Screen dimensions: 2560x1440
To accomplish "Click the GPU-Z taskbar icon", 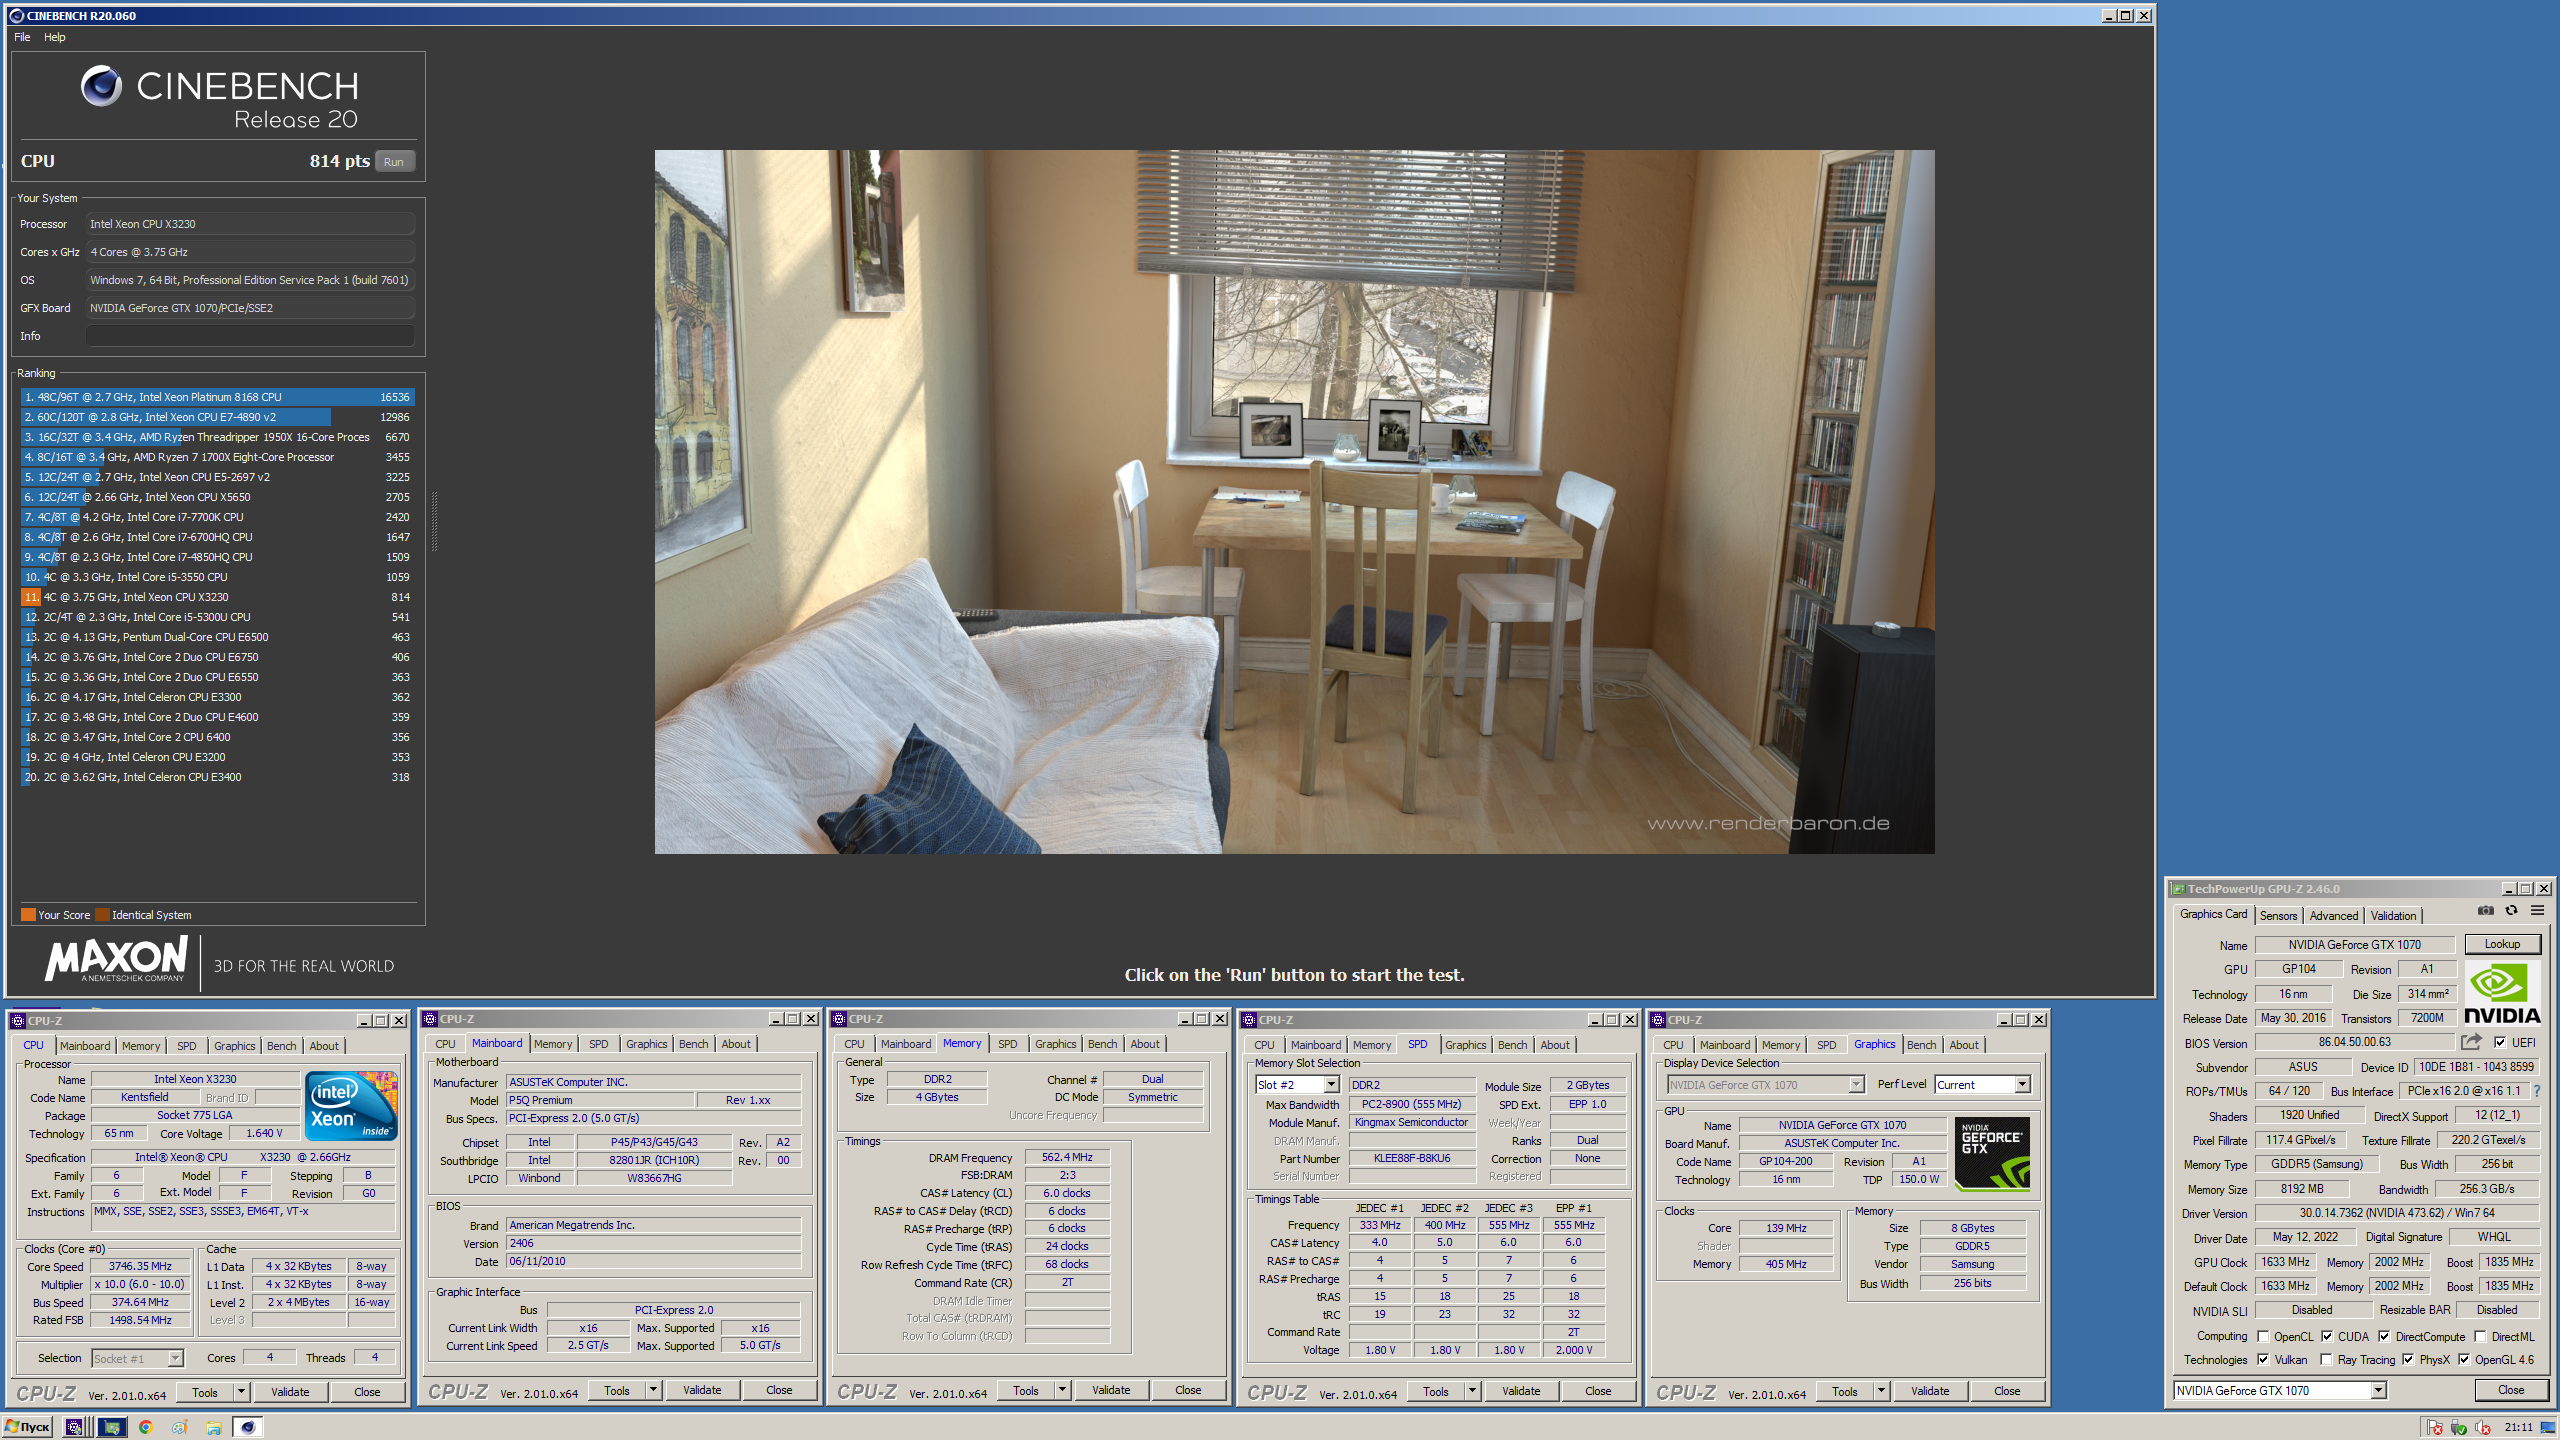I will [111, 1427].
